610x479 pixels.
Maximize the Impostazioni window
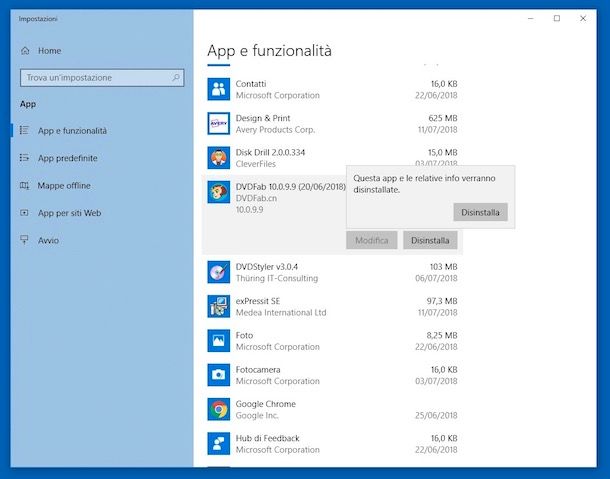coord(557,18)
